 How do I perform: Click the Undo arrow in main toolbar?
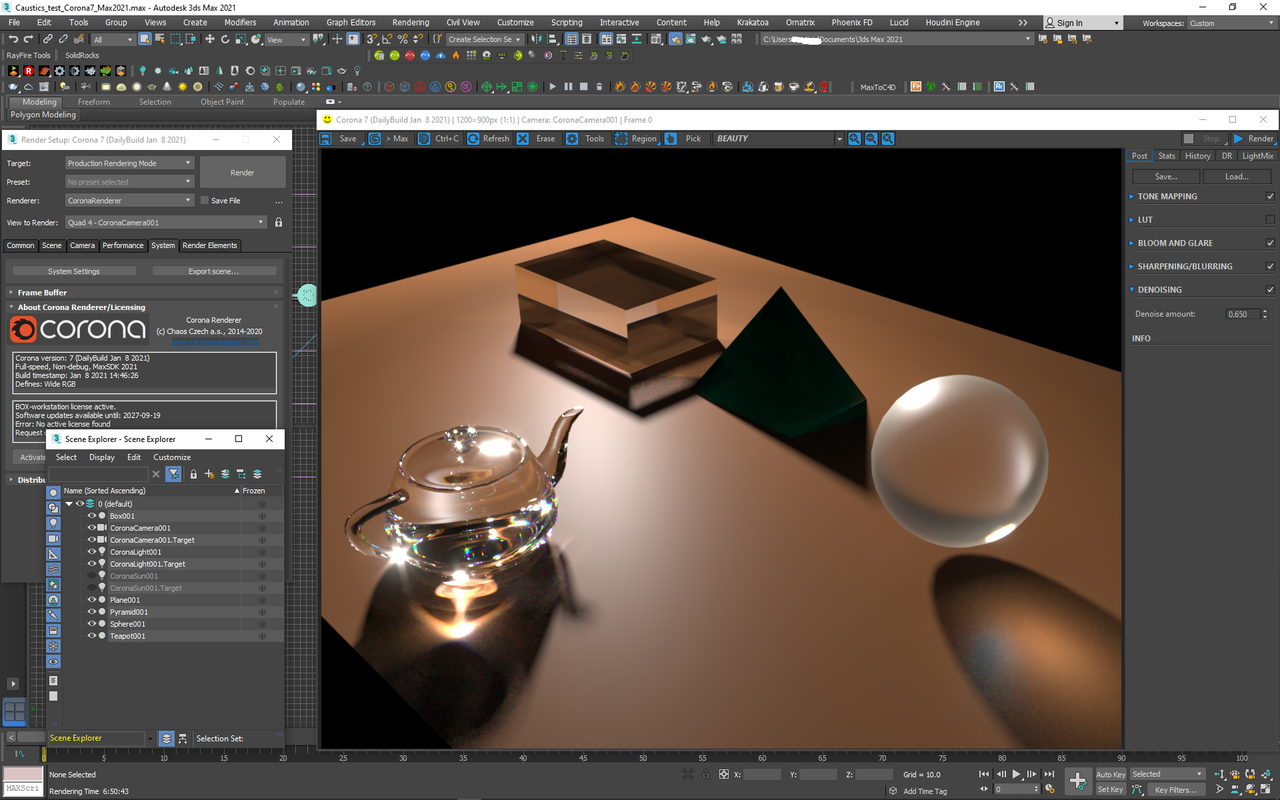(13, 39)
